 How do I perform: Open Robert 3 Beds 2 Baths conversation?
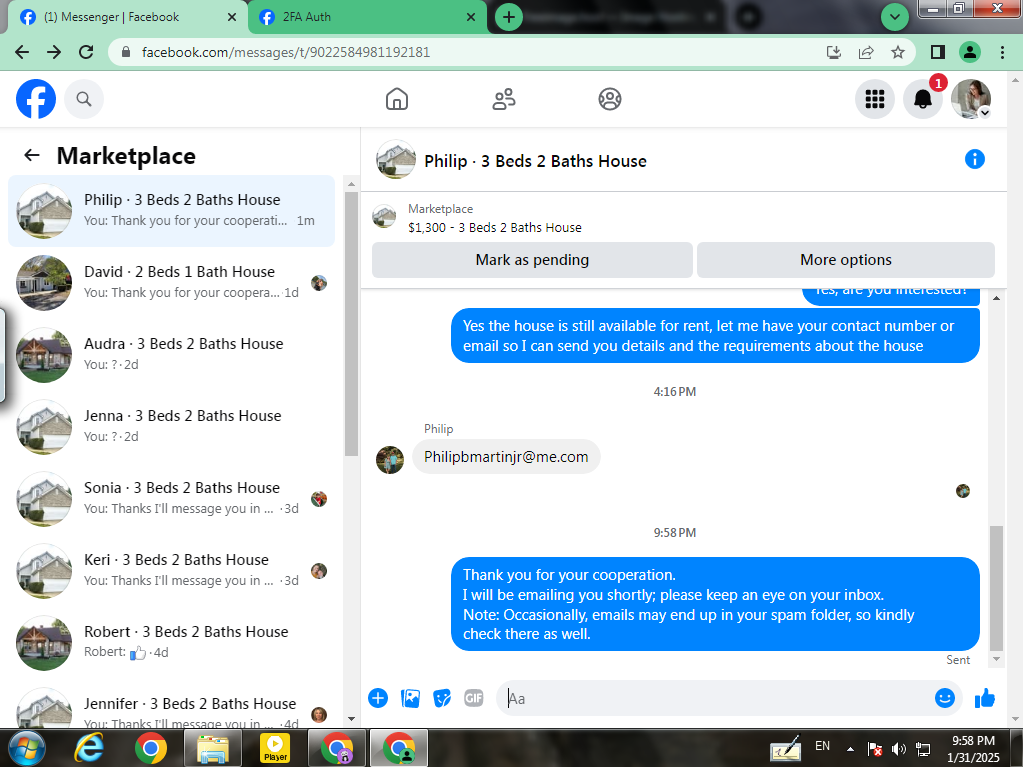pos(172,643)
